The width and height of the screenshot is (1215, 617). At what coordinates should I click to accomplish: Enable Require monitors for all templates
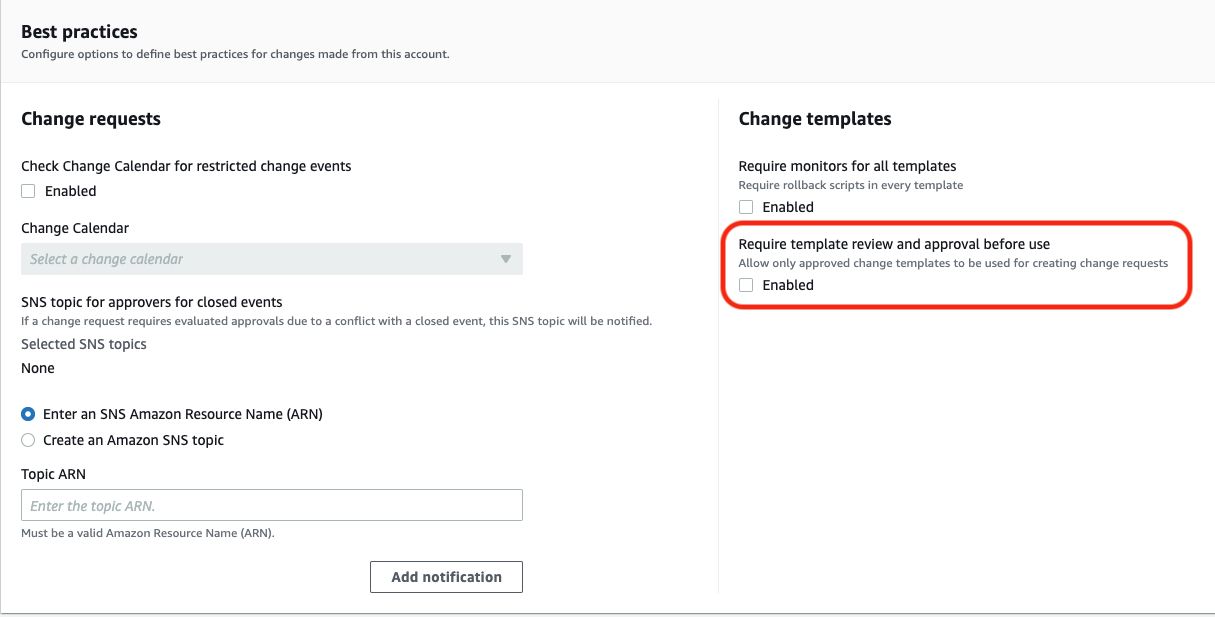coord(746,207)
